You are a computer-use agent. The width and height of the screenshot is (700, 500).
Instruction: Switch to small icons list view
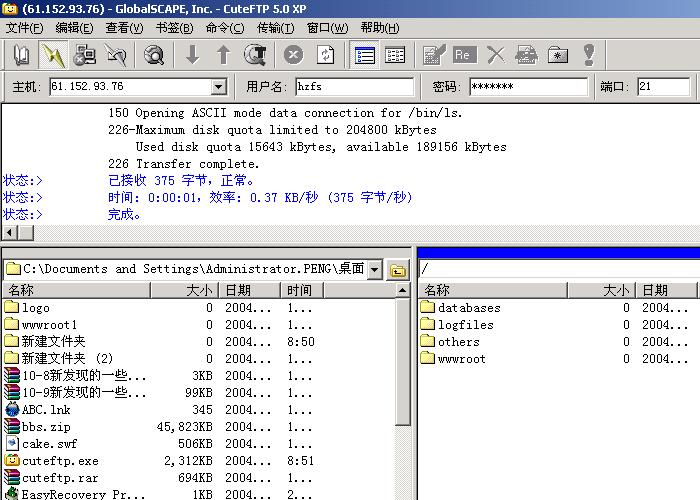(x=395, y=55)
